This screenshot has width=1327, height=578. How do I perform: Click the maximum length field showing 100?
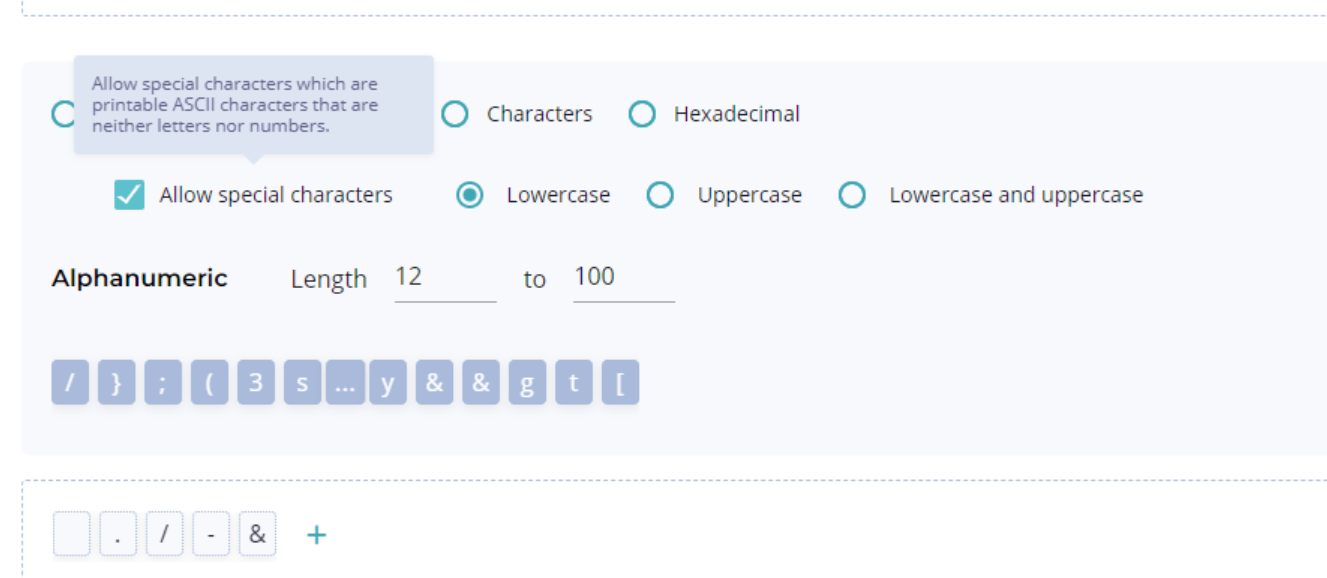tap(623, 277)
